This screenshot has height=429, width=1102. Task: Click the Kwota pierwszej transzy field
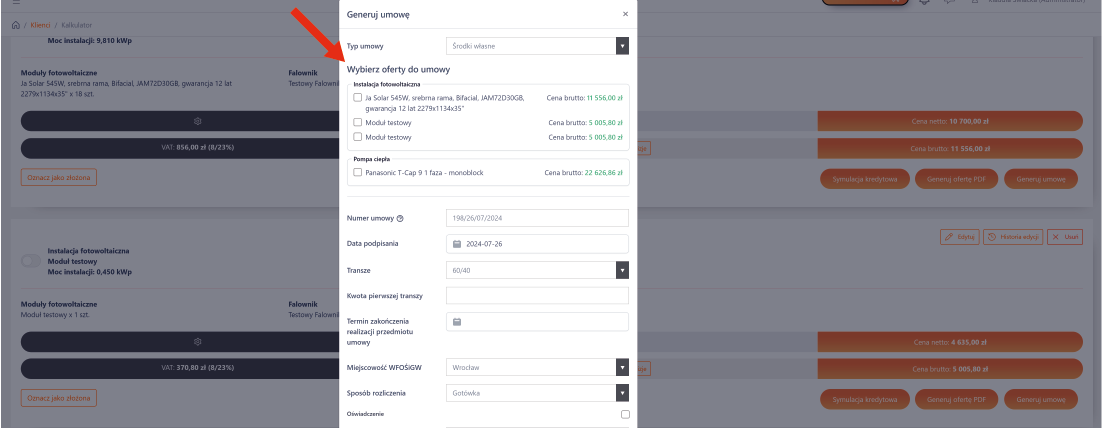point(536,296)
